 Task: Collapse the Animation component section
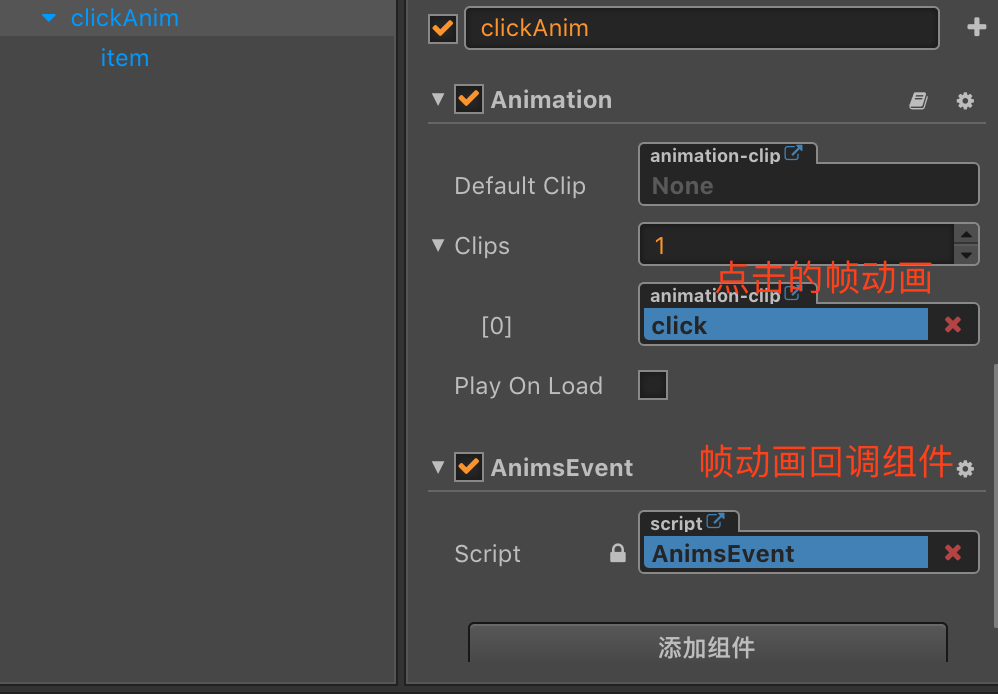point(438,99)
